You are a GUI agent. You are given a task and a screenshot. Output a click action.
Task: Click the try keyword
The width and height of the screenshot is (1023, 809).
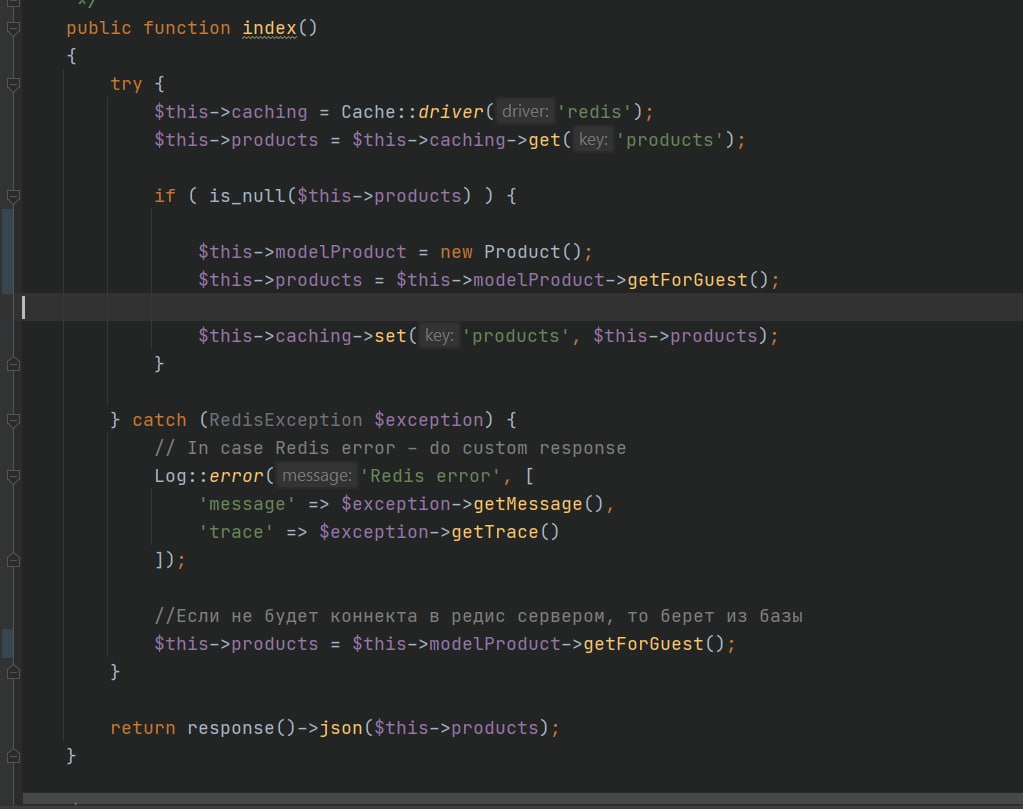pyautogui.click(x=126, y=84)
